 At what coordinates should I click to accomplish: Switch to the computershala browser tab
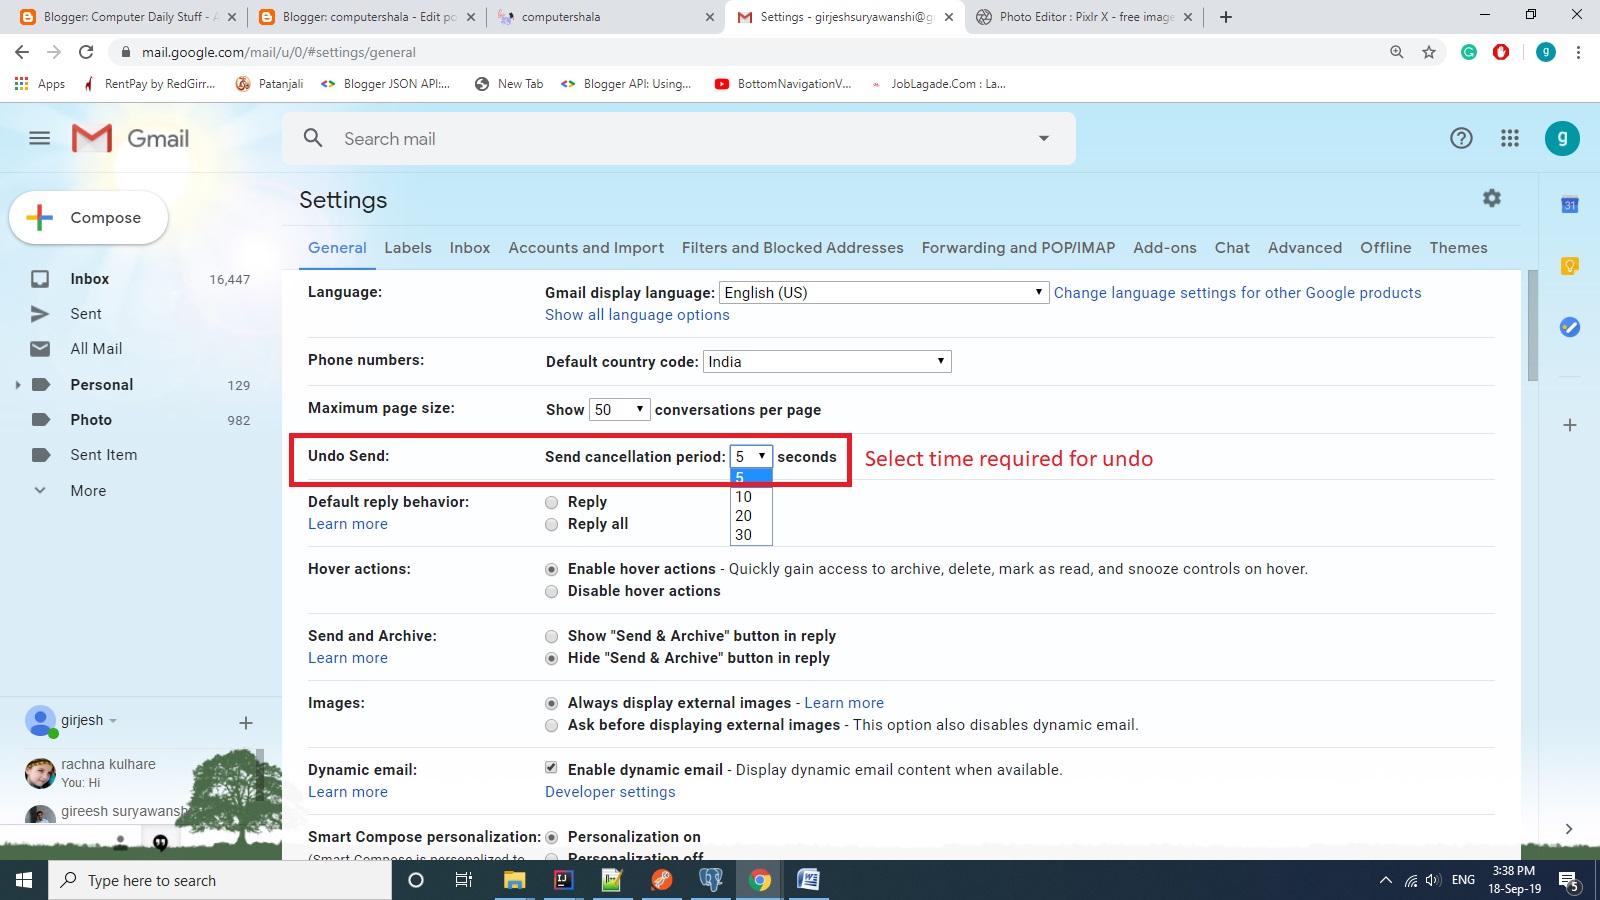[x=605, y=17]
